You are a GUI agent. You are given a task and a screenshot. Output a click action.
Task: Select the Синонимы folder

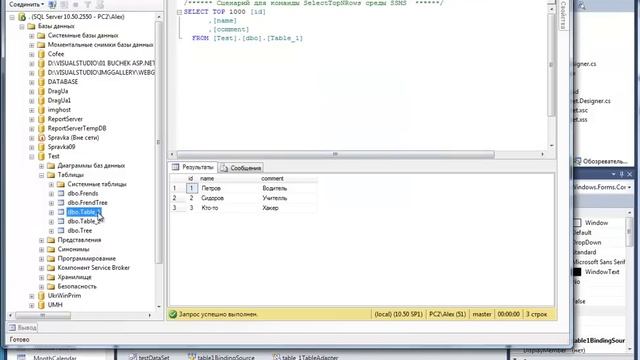tap(73, 249)
